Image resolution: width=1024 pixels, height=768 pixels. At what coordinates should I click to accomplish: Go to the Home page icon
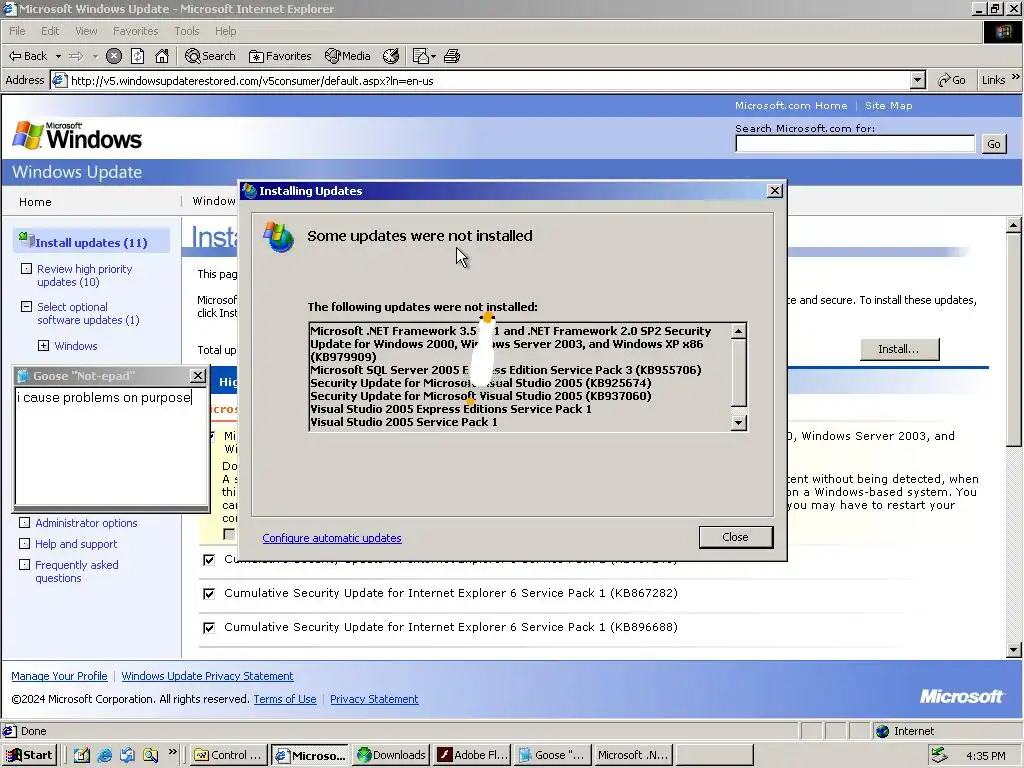(162, 56)
